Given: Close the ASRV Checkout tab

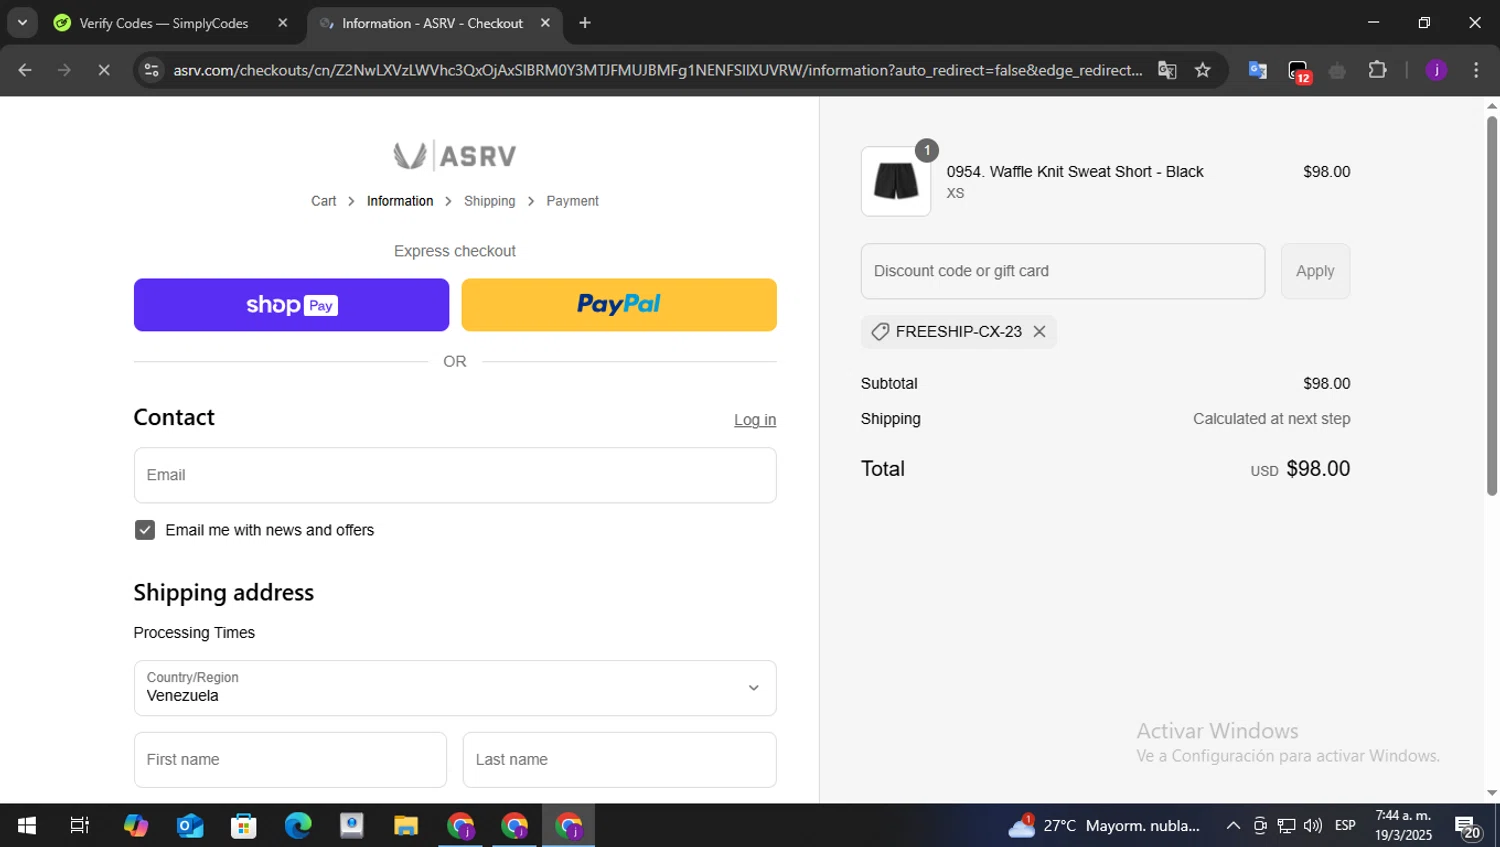Looking at the screenshot, I should [x=545, y=23].
